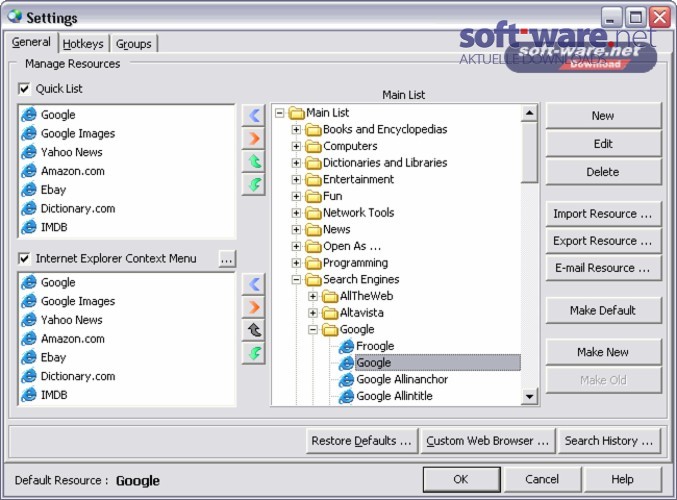The image size is (677, 500).
Task: Click the Main List root folder icon
Action: 297,113
